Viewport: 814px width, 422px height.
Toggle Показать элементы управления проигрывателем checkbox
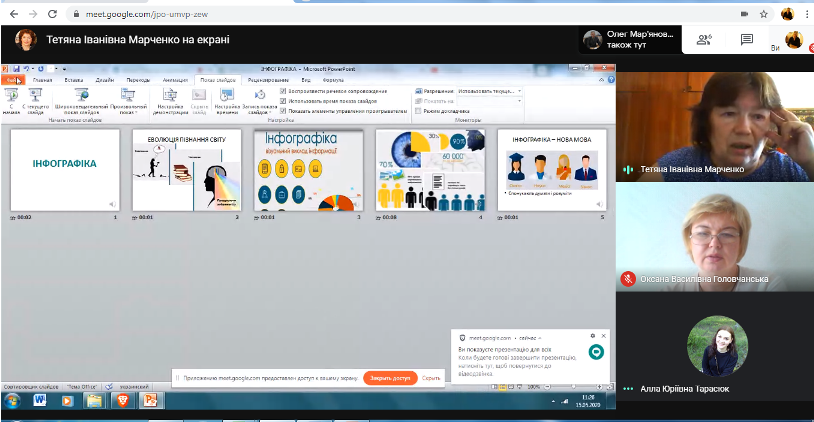[283, 111]
